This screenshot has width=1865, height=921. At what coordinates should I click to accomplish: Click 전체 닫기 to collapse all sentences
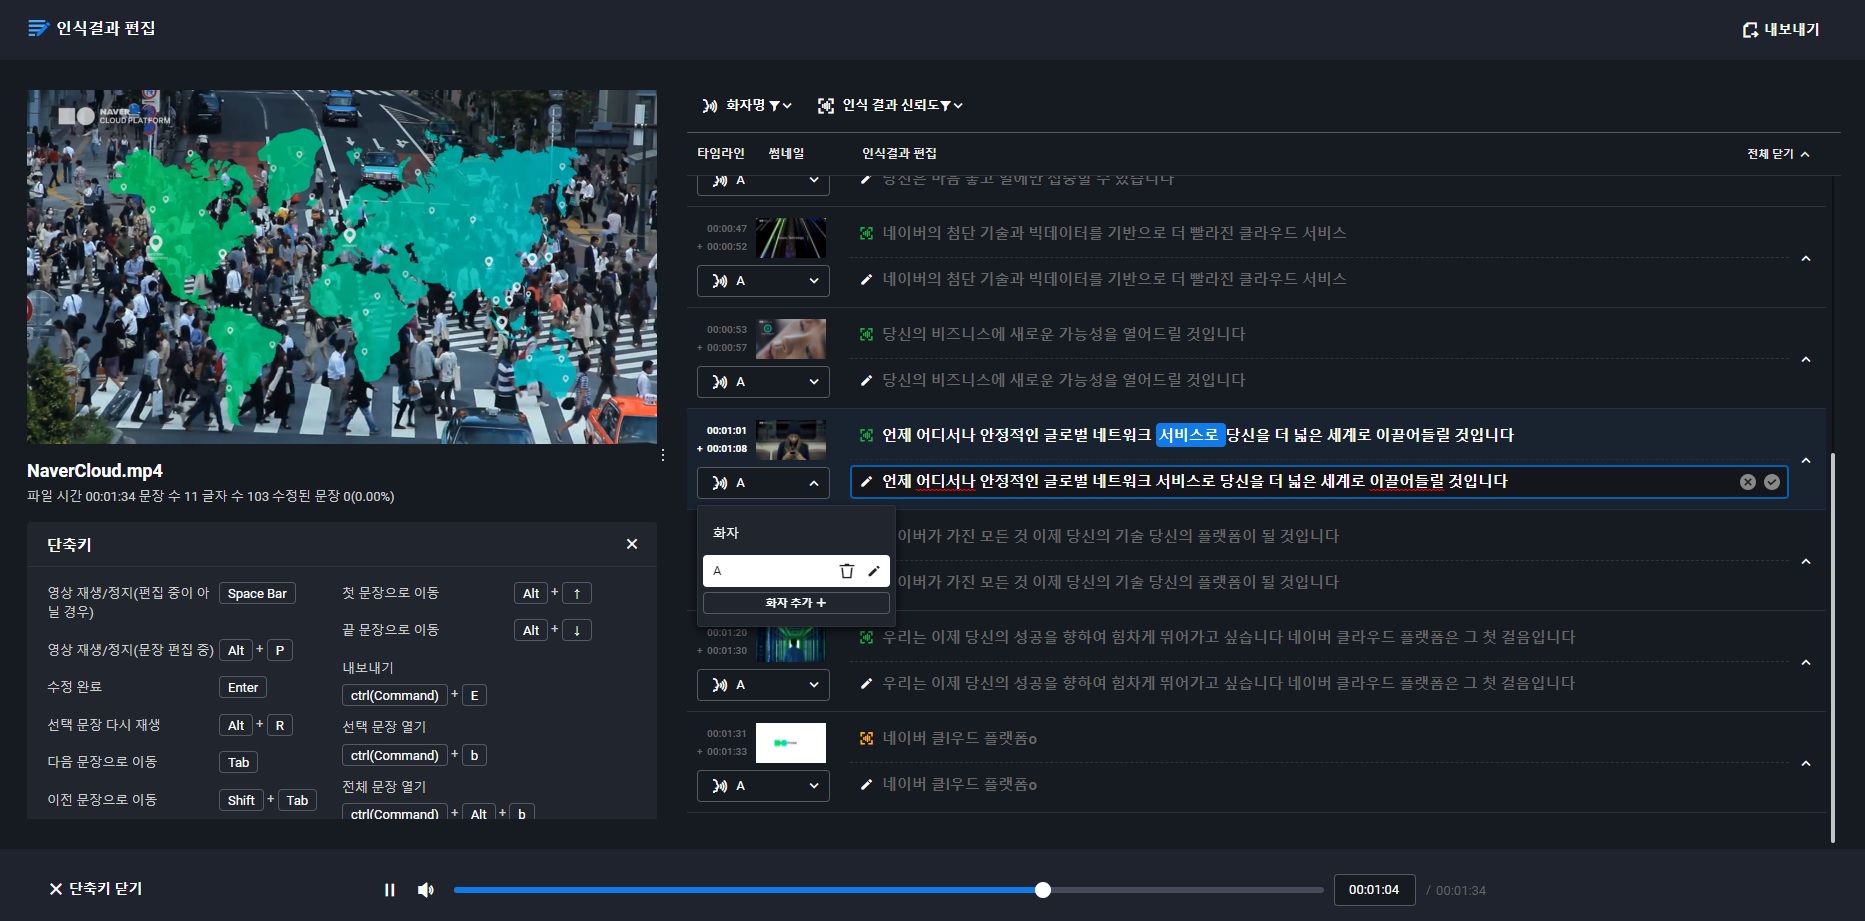tap(1778, 154)
